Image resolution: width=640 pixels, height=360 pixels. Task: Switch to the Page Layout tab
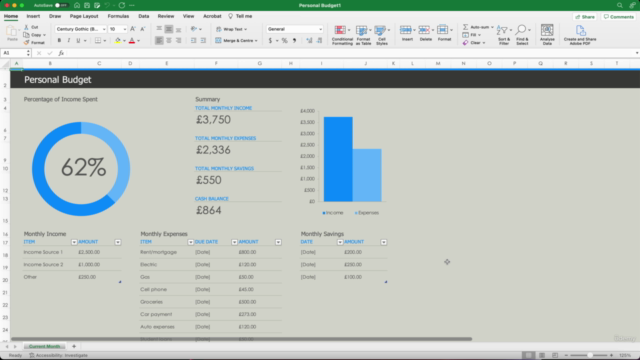tap(84, 16)
